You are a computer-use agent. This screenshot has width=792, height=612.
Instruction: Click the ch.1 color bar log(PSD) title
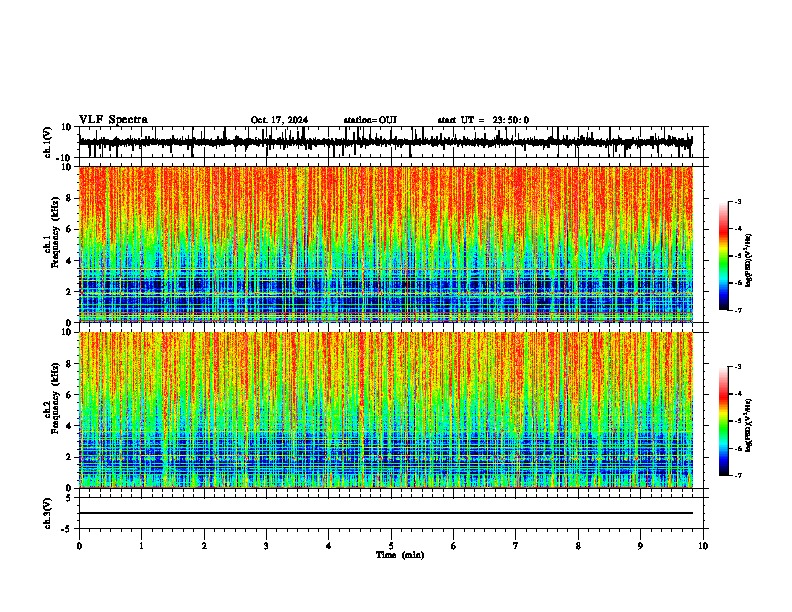coord(749,260)
